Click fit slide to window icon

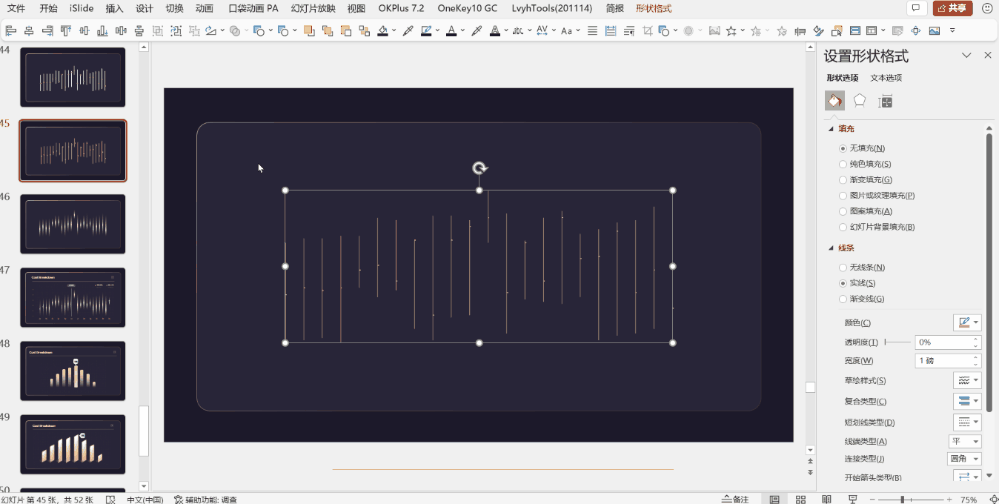pos(994,499)
